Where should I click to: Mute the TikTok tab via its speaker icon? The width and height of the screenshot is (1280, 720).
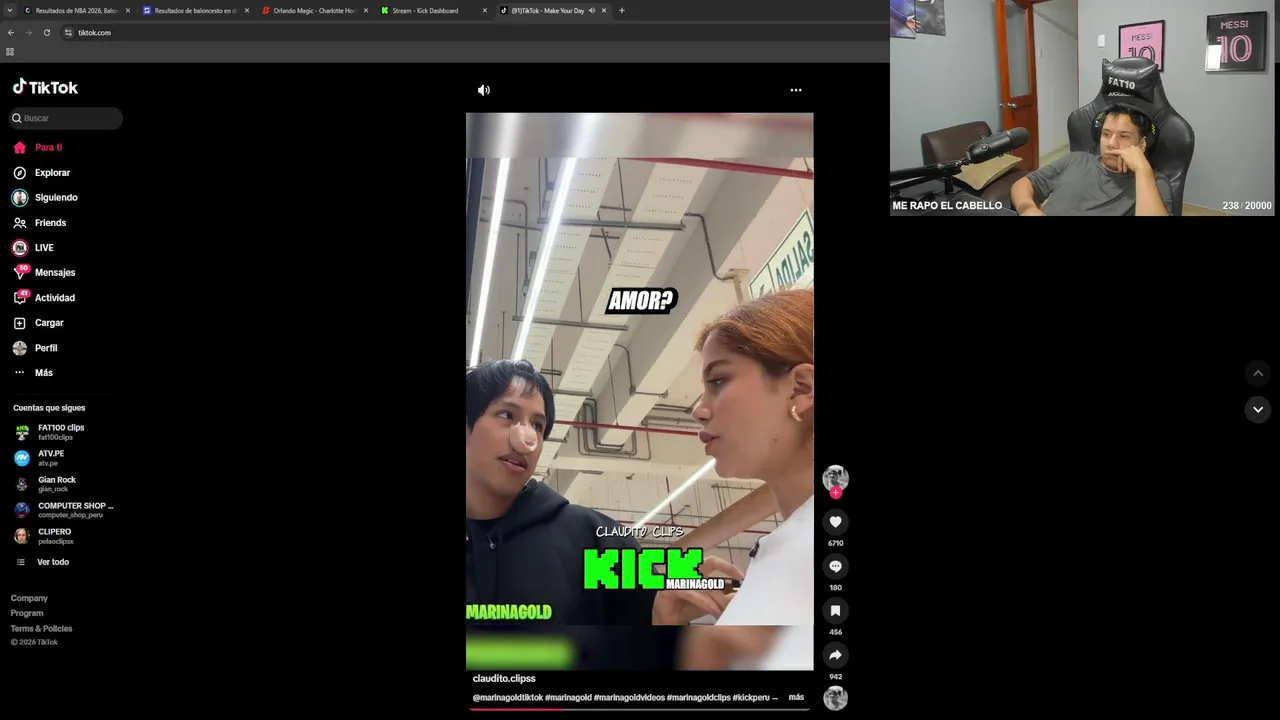tap(591, 11)
